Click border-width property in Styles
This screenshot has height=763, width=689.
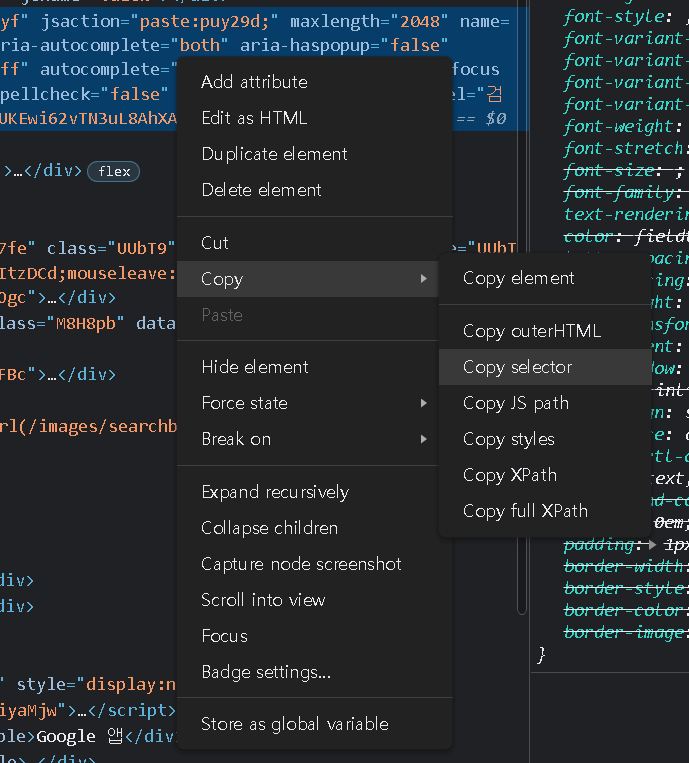(623, 566)
